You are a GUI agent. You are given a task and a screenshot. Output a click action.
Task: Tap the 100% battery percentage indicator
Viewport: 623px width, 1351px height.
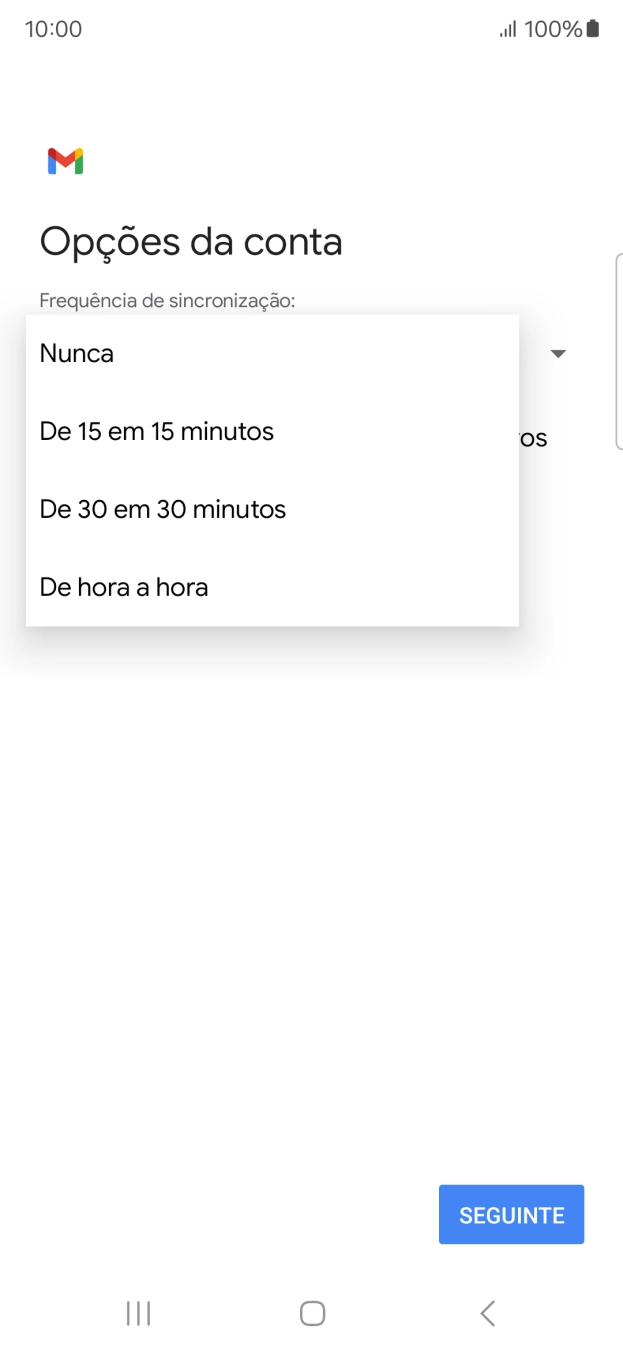coord(552,29)
